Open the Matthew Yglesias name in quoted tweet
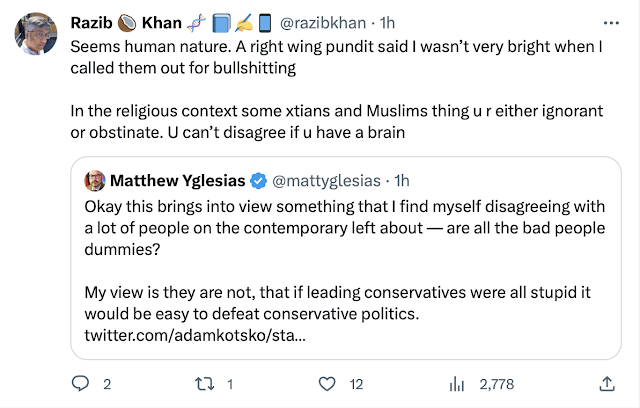Viewport: 640px width, 408px height. pyautogui.click(x=178, y=181)
